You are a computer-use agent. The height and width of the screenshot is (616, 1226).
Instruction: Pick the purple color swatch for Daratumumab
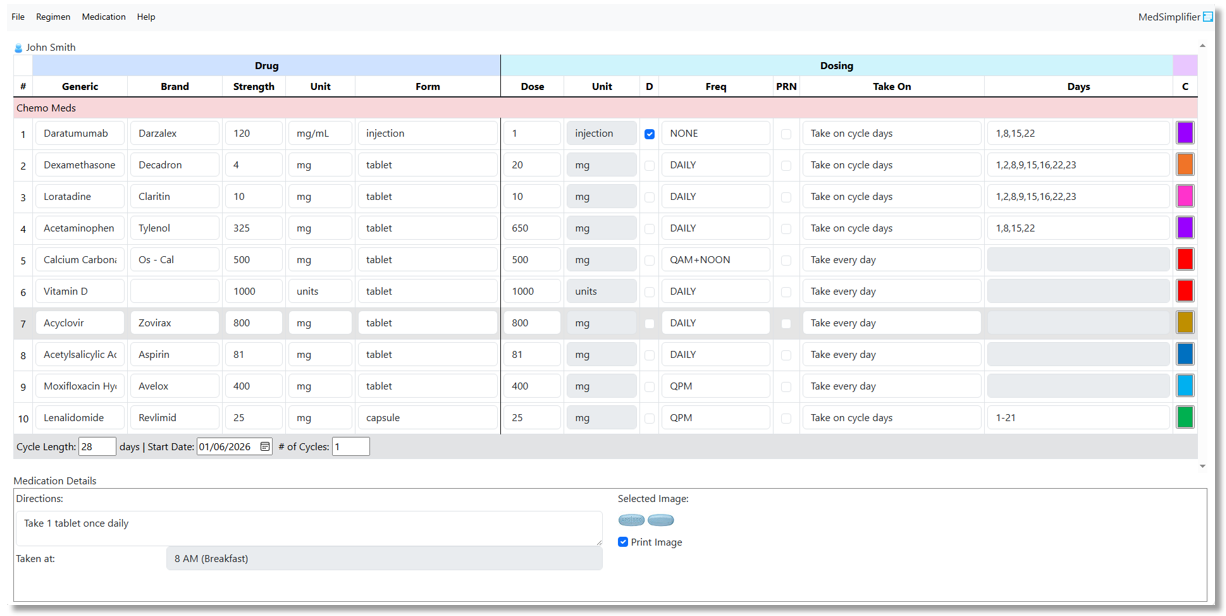tap(1185, 133)
